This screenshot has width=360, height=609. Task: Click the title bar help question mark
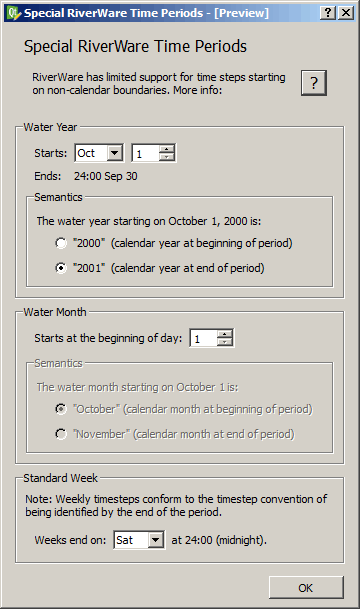[328, 13]
